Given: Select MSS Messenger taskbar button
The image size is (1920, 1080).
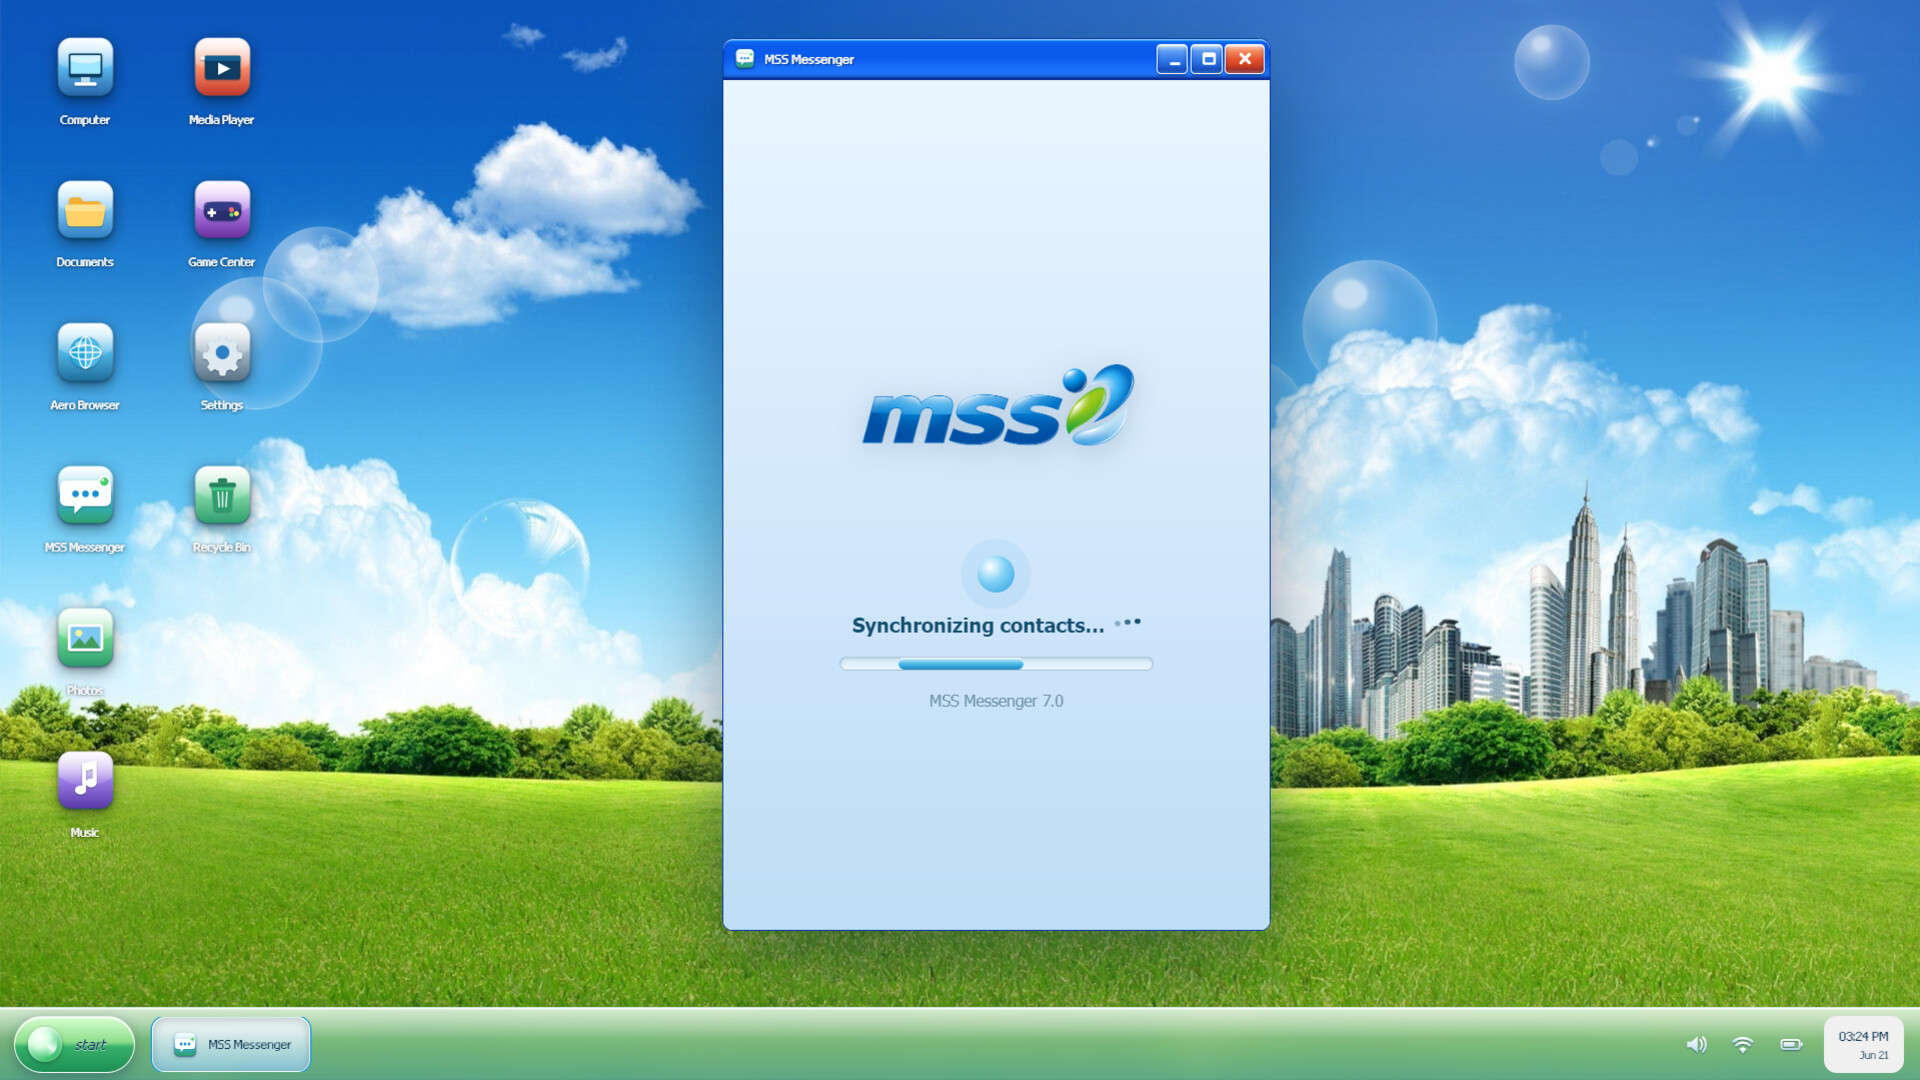Looking at the screenshot, I should click(x=231, y=1044).
